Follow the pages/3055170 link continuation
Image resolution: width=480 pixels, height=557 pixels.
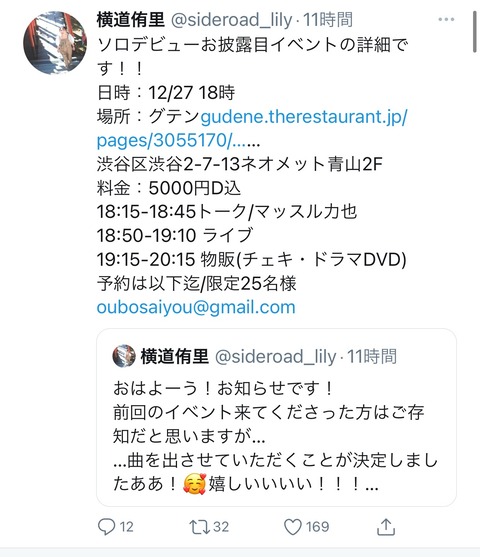[x=178, y=140]
